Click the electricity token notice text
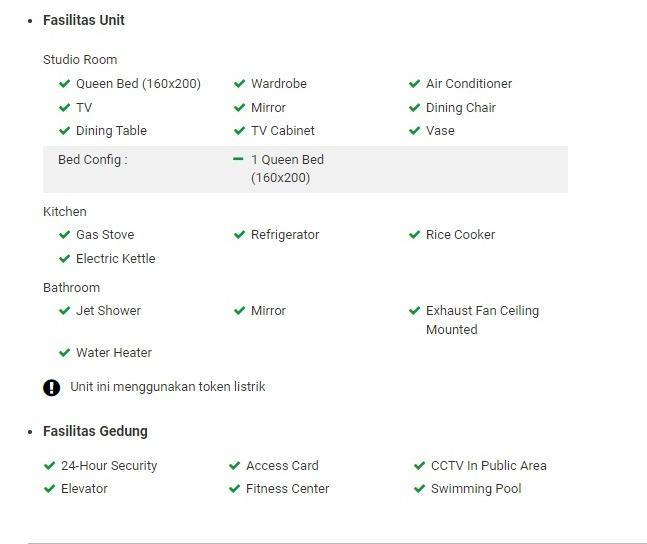The height and width of the screenshot is (544, 647). [167, 387]
